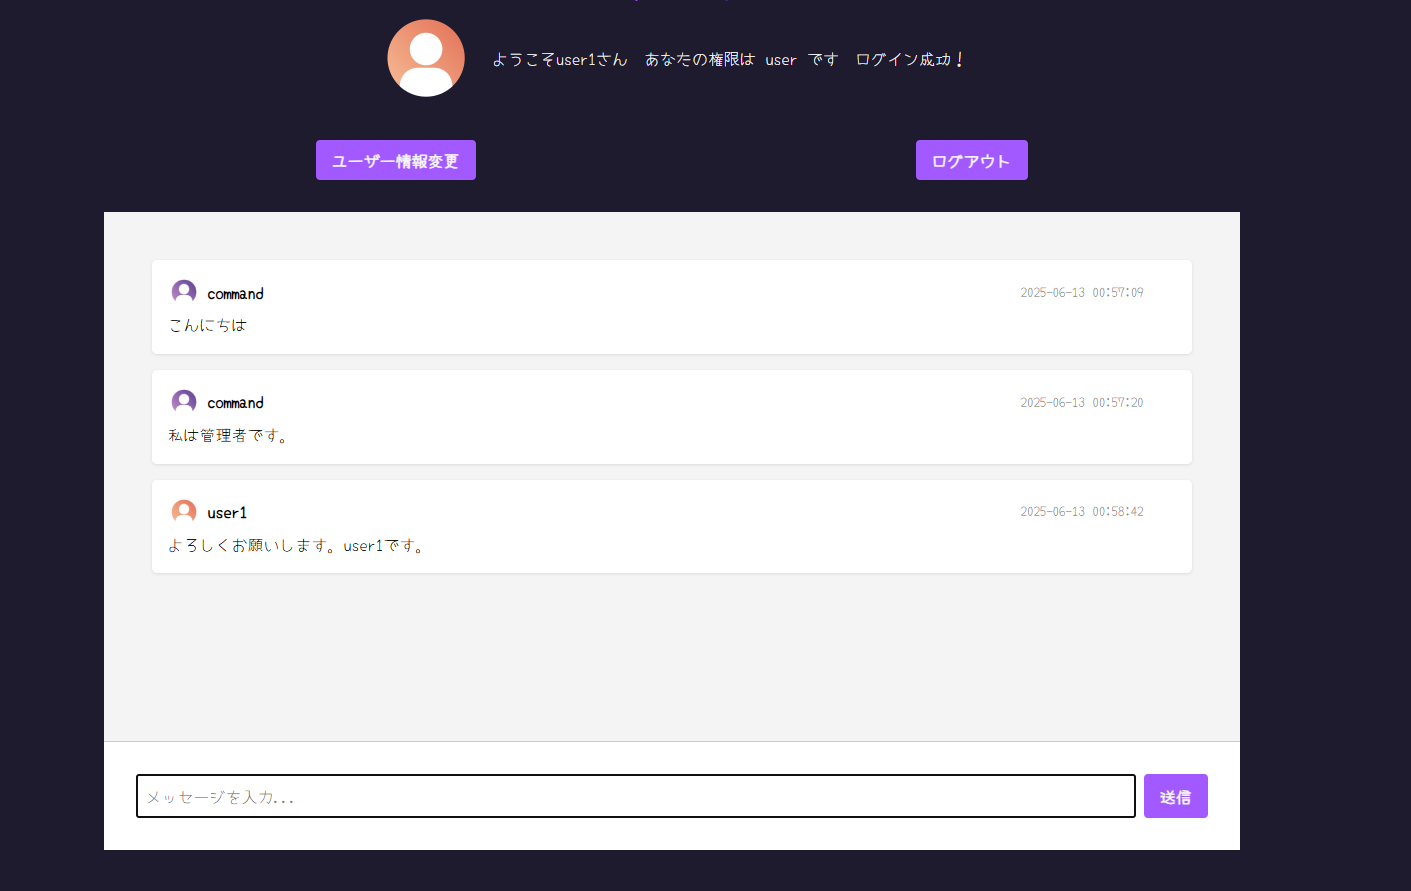
Task: Select message よろしくお願いします。user1です。
Action: [297, 545]
